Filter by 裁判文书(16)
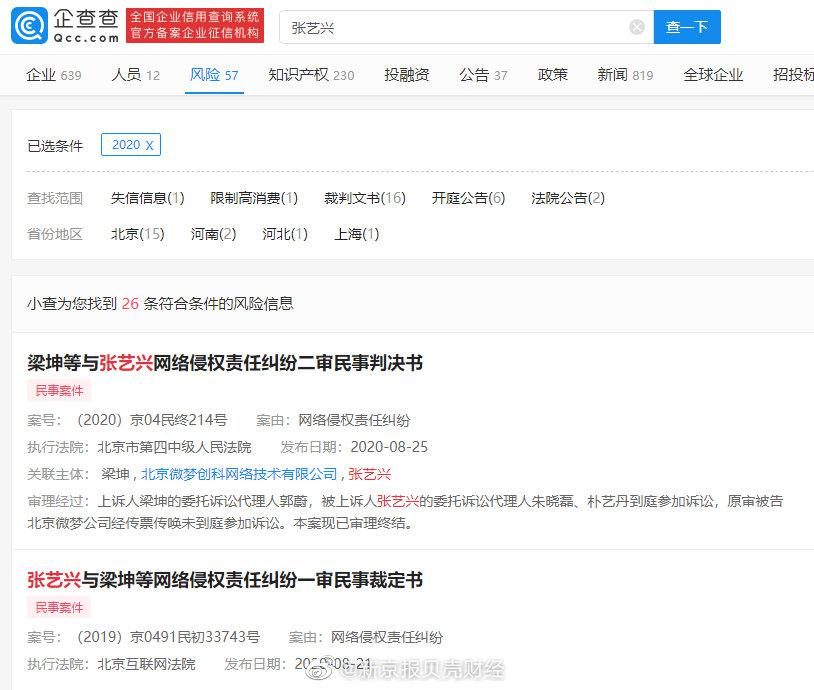The width and height of the screenshot is (814, 690). (x=365, y=198)
